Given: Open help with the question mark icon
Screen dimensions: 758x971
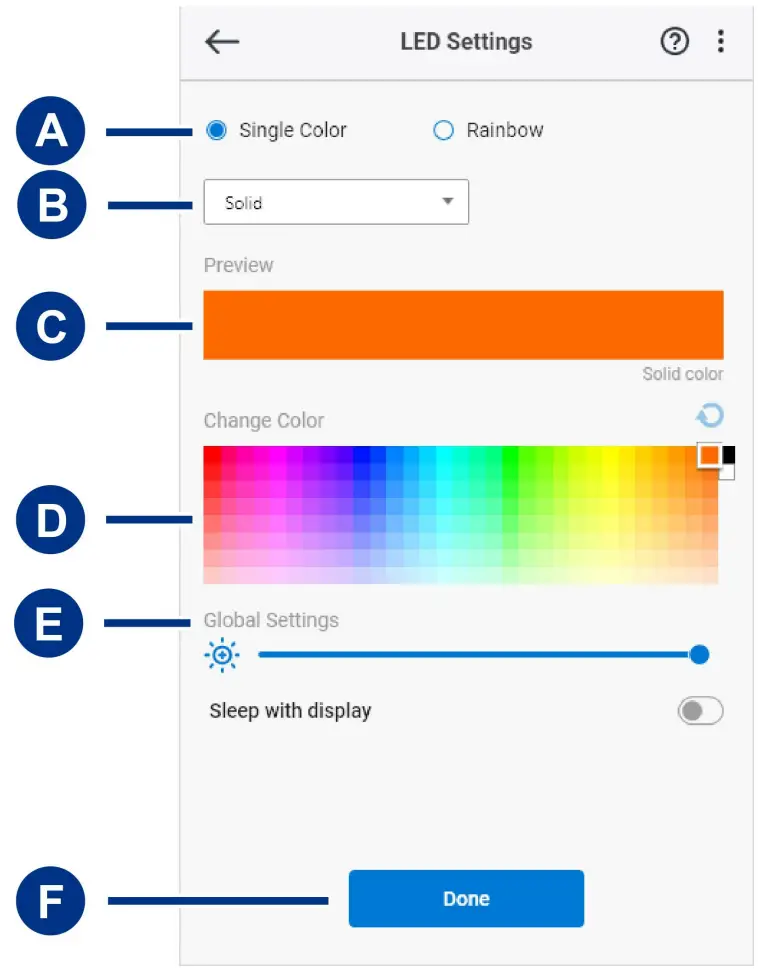Looking at the screenshot, I should [x=675, y=41].
